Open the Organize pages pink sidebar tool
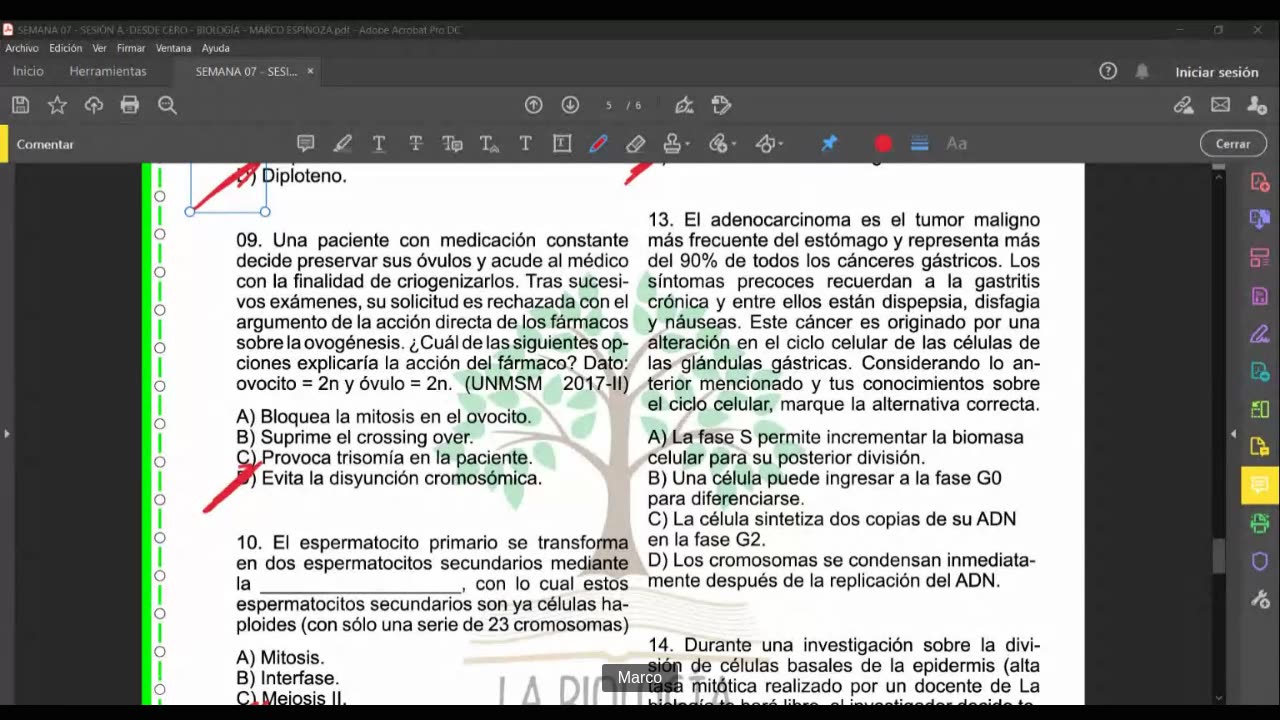 point(1260,258)
